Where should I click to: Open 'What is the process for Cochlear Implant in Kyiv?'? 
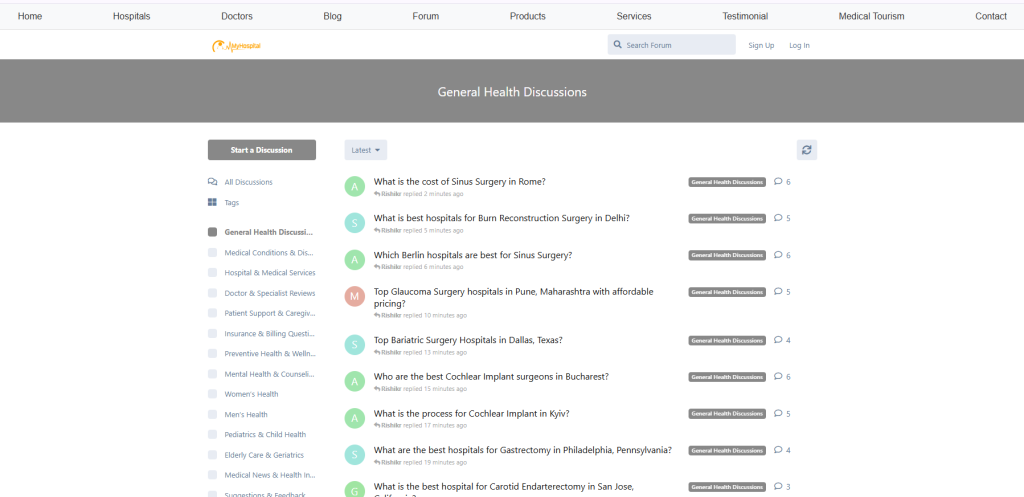pos(472,413)
